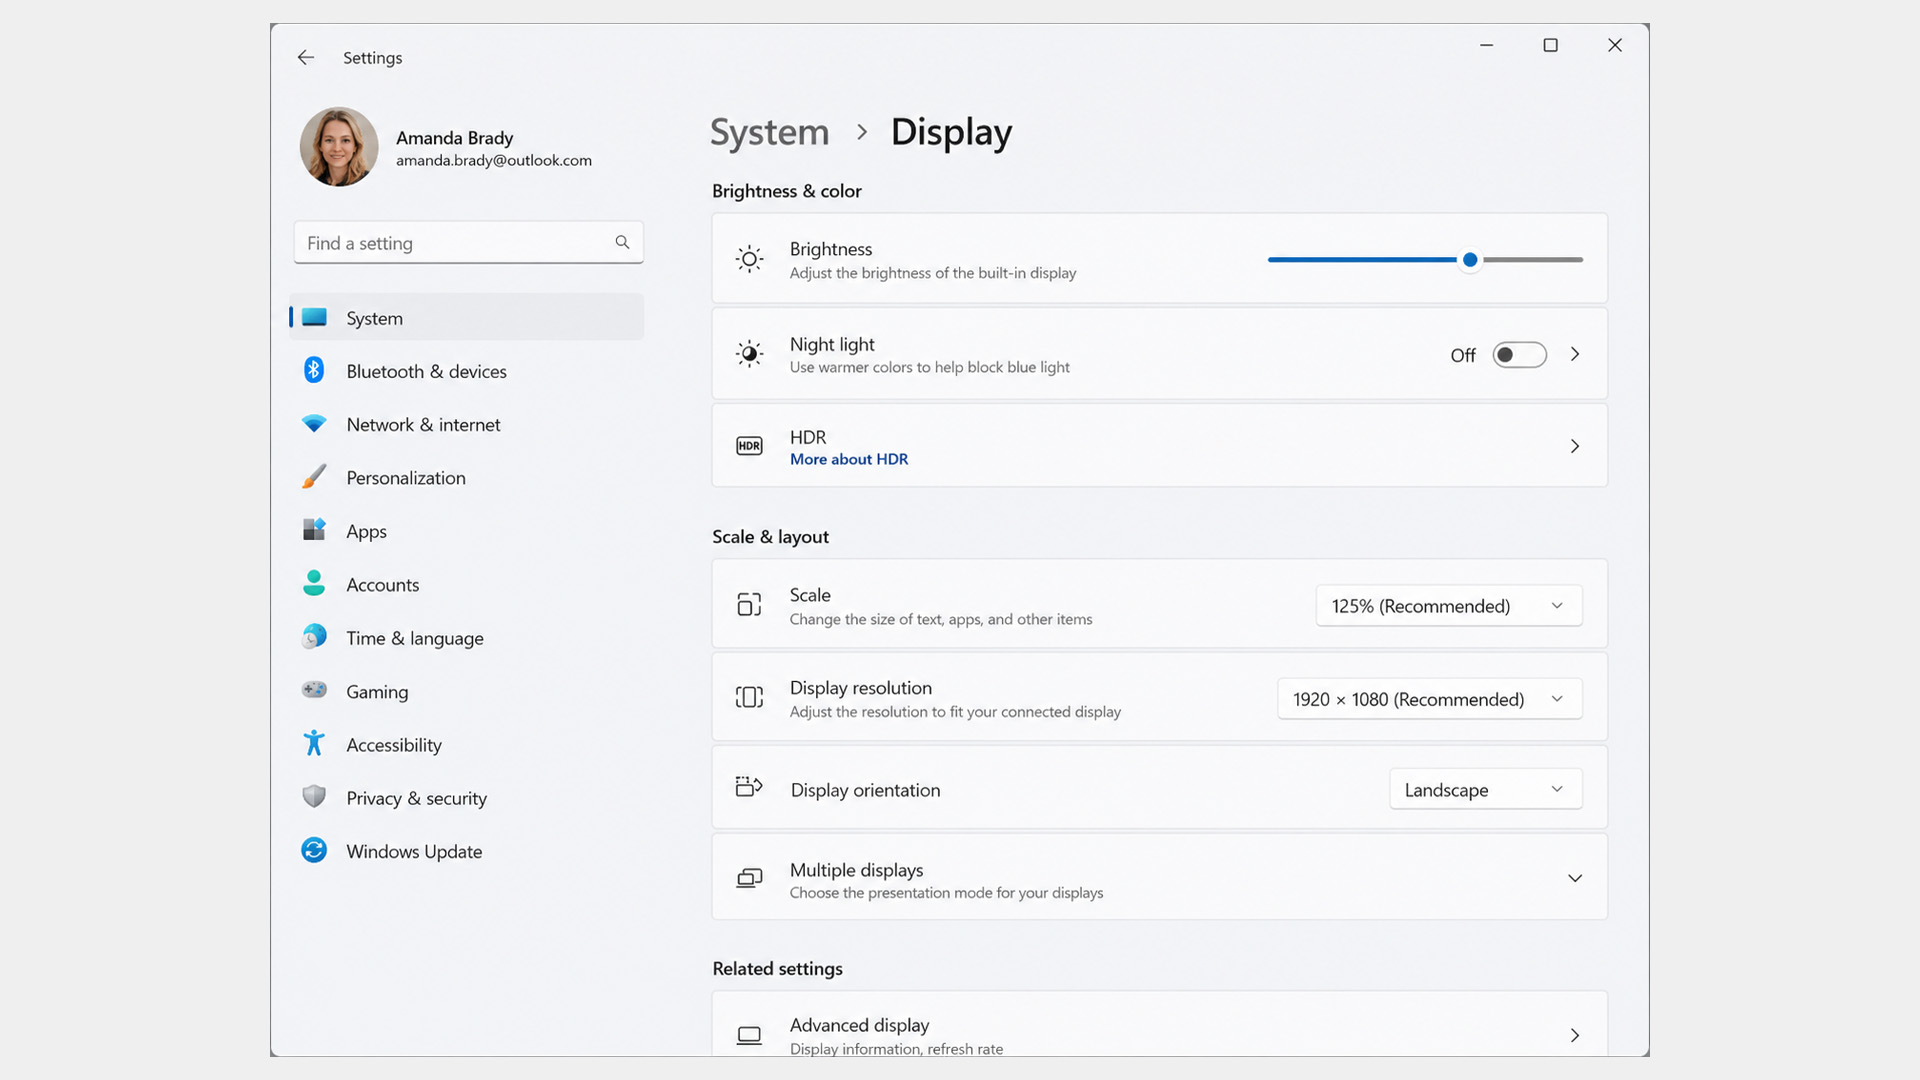
Task: Click the search magnifier icon in Find a setting
Action: (622, 242)
